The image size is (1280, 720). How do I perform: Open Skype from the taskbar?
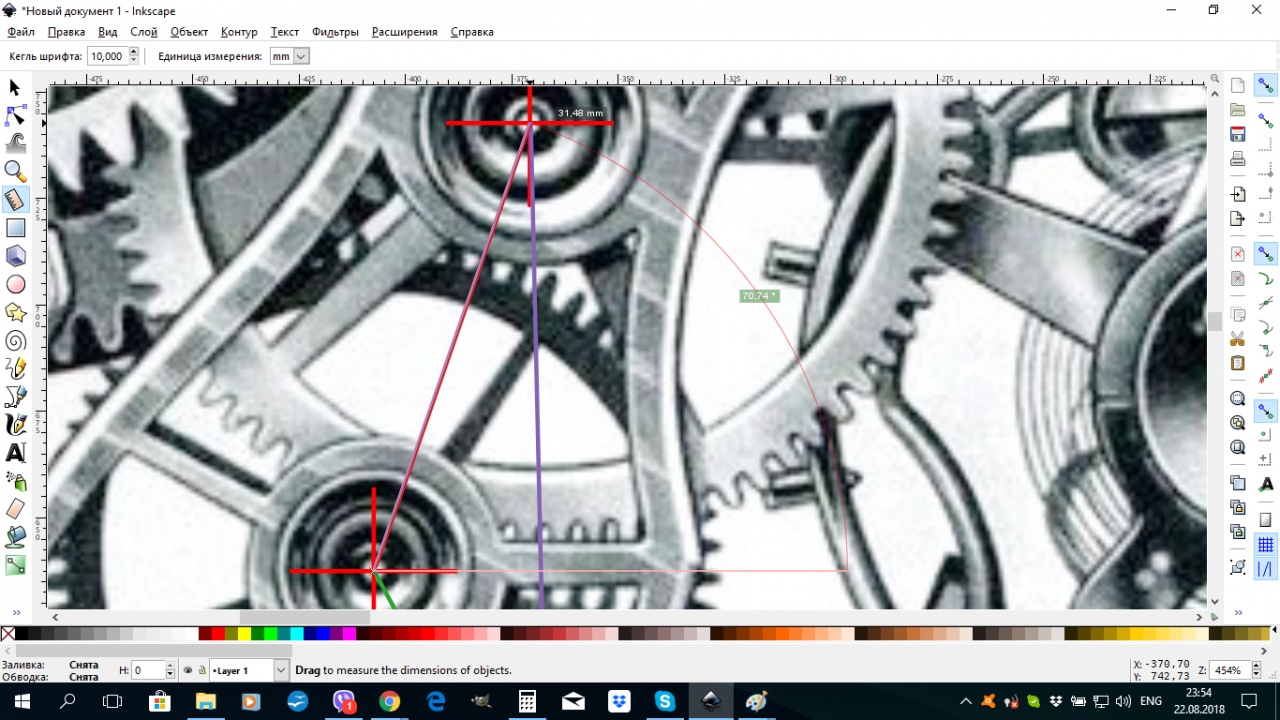[x=665, y=701]
